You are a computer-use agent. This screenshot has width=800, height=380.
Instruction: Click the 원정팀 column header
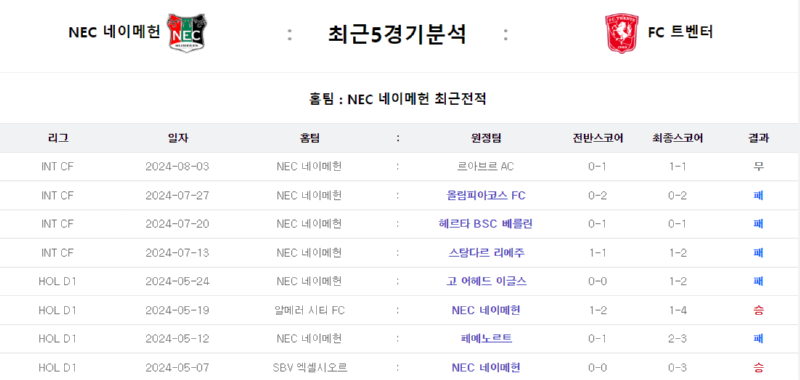[486, 138]
